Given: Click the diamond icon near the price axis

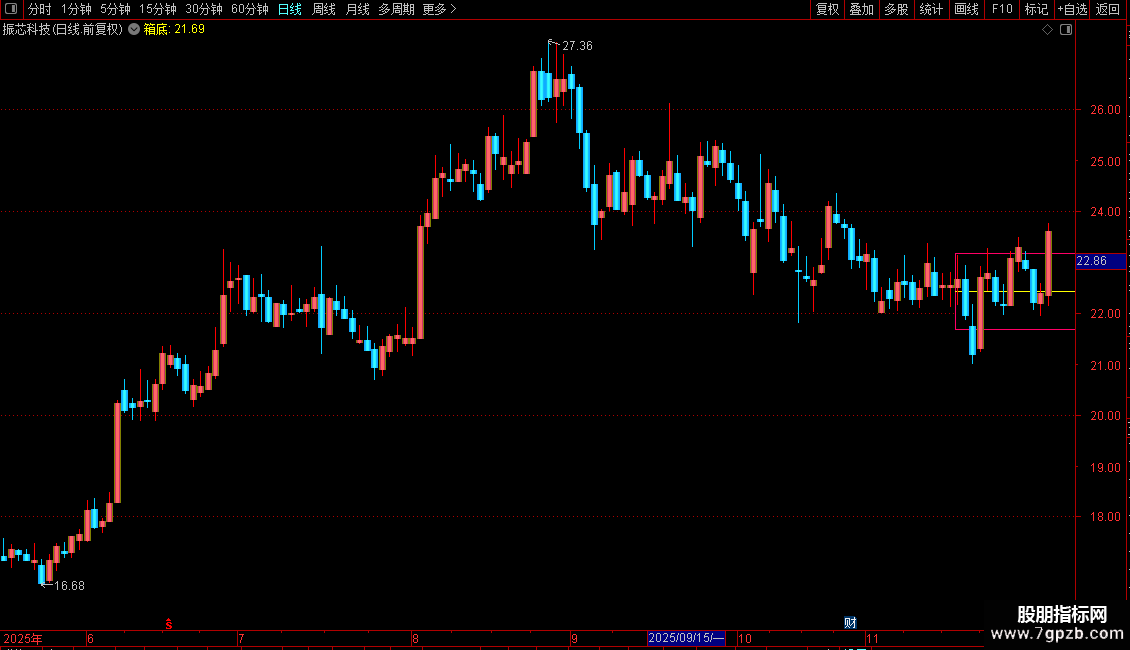Looking at the screenshot, I should click(1048, 30).
